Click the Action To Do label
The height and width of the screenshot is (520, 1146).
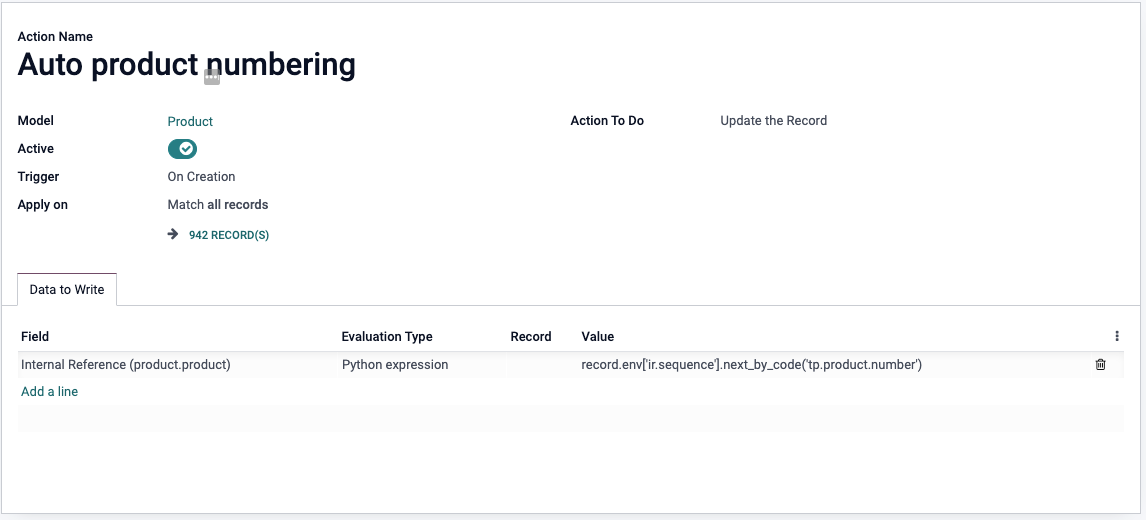[x=607, y=121]
